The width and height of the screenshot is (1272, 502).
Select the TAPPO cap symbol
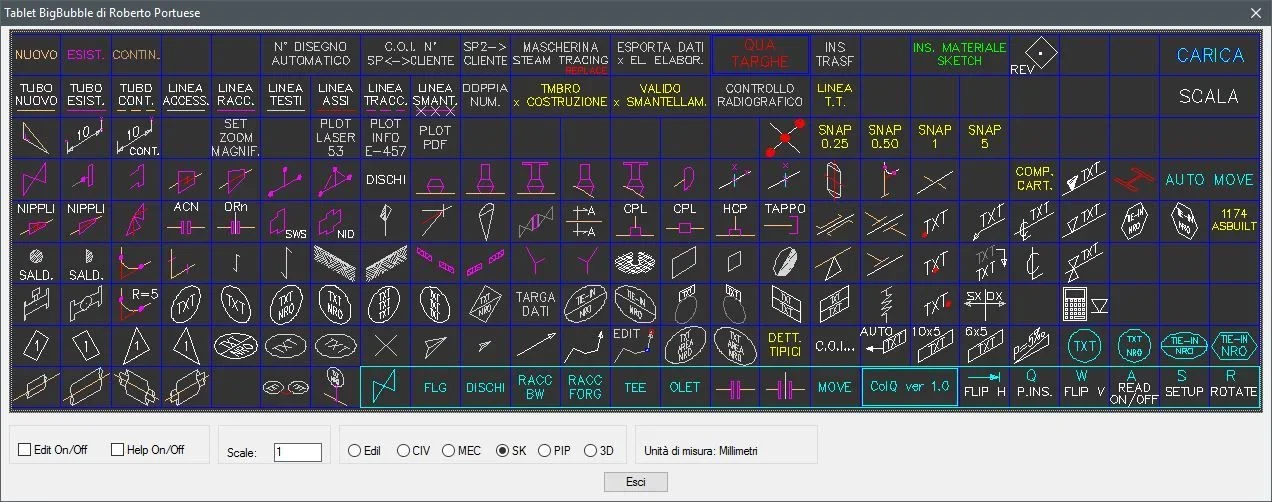pos(785,218)
